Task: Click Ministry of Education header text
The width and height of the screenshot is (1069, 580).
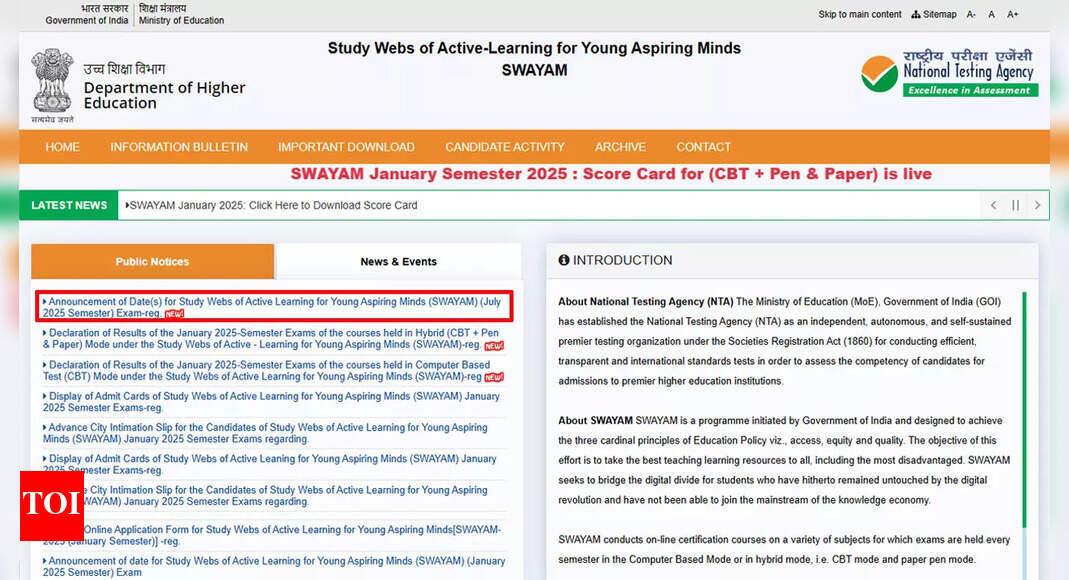Action: [181, 20]
